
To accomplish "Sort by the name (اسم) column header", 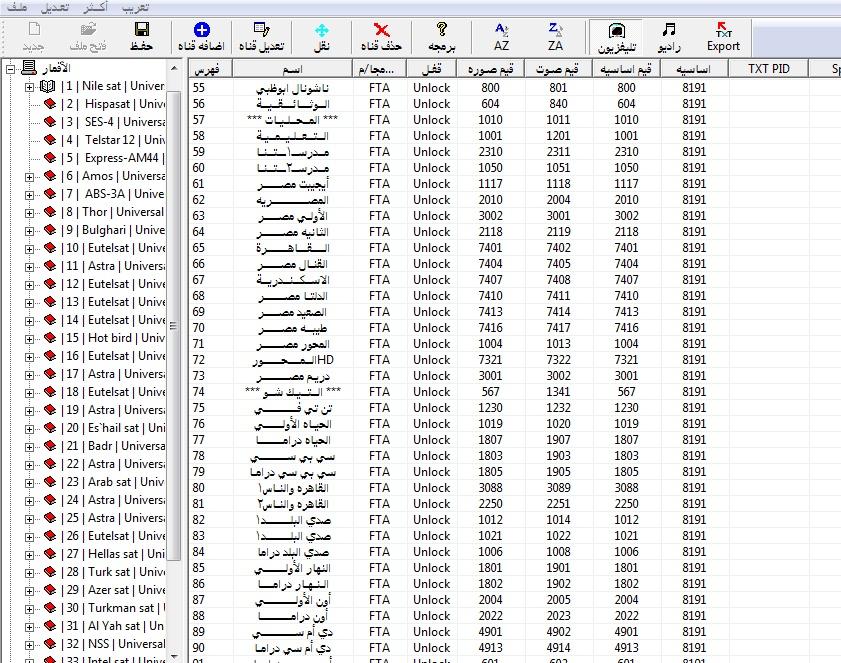I will pyautogui.click(x=293, y=69).
